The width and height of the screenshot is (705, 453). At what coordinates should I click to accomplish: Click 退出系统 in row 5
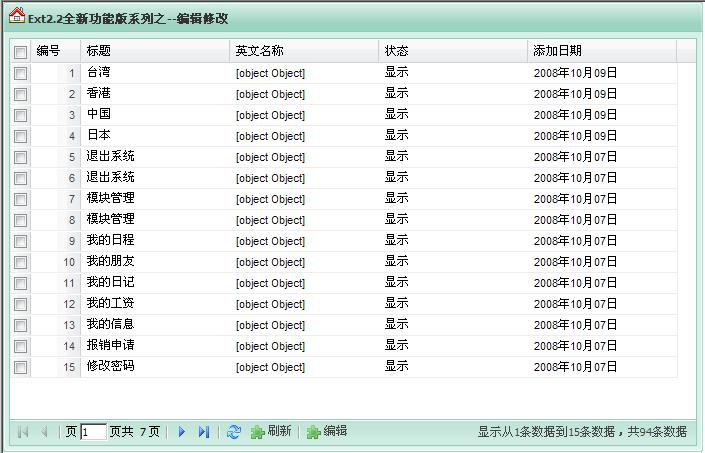click(111, 156)
